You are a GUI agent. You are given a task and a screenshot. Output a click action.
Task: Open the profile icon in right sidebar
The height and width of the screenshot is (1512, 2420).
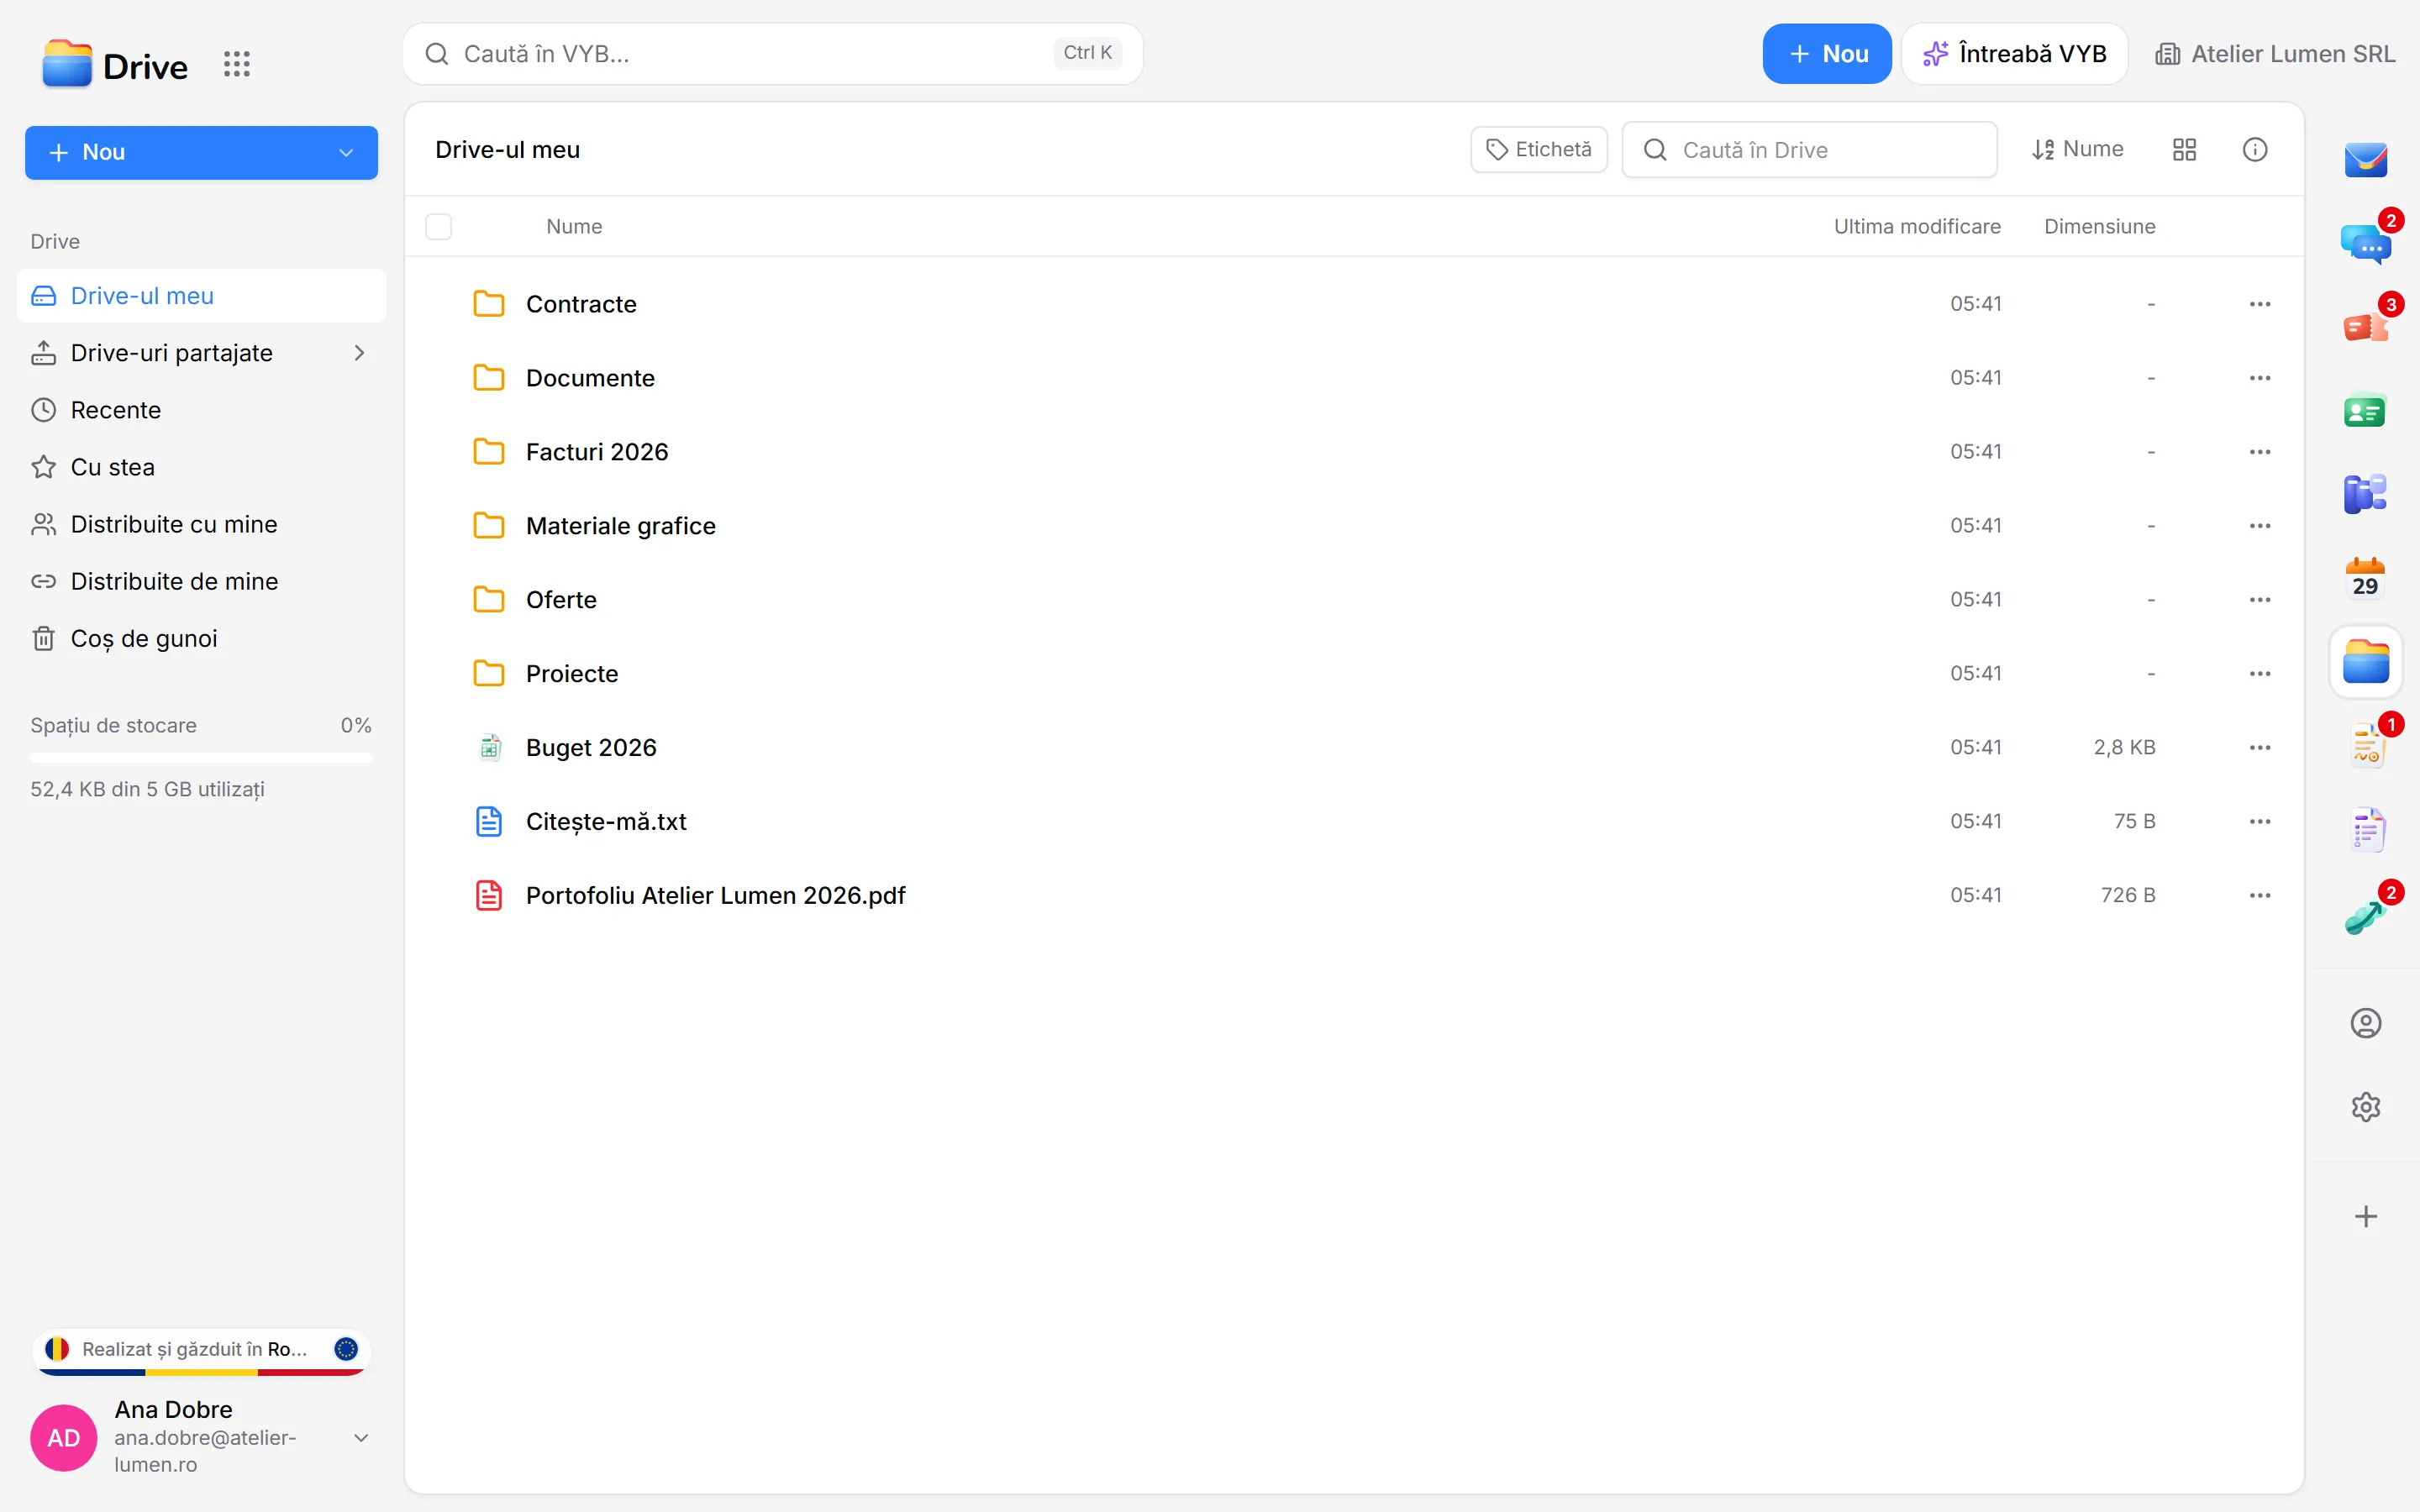click(2365, 1023)
